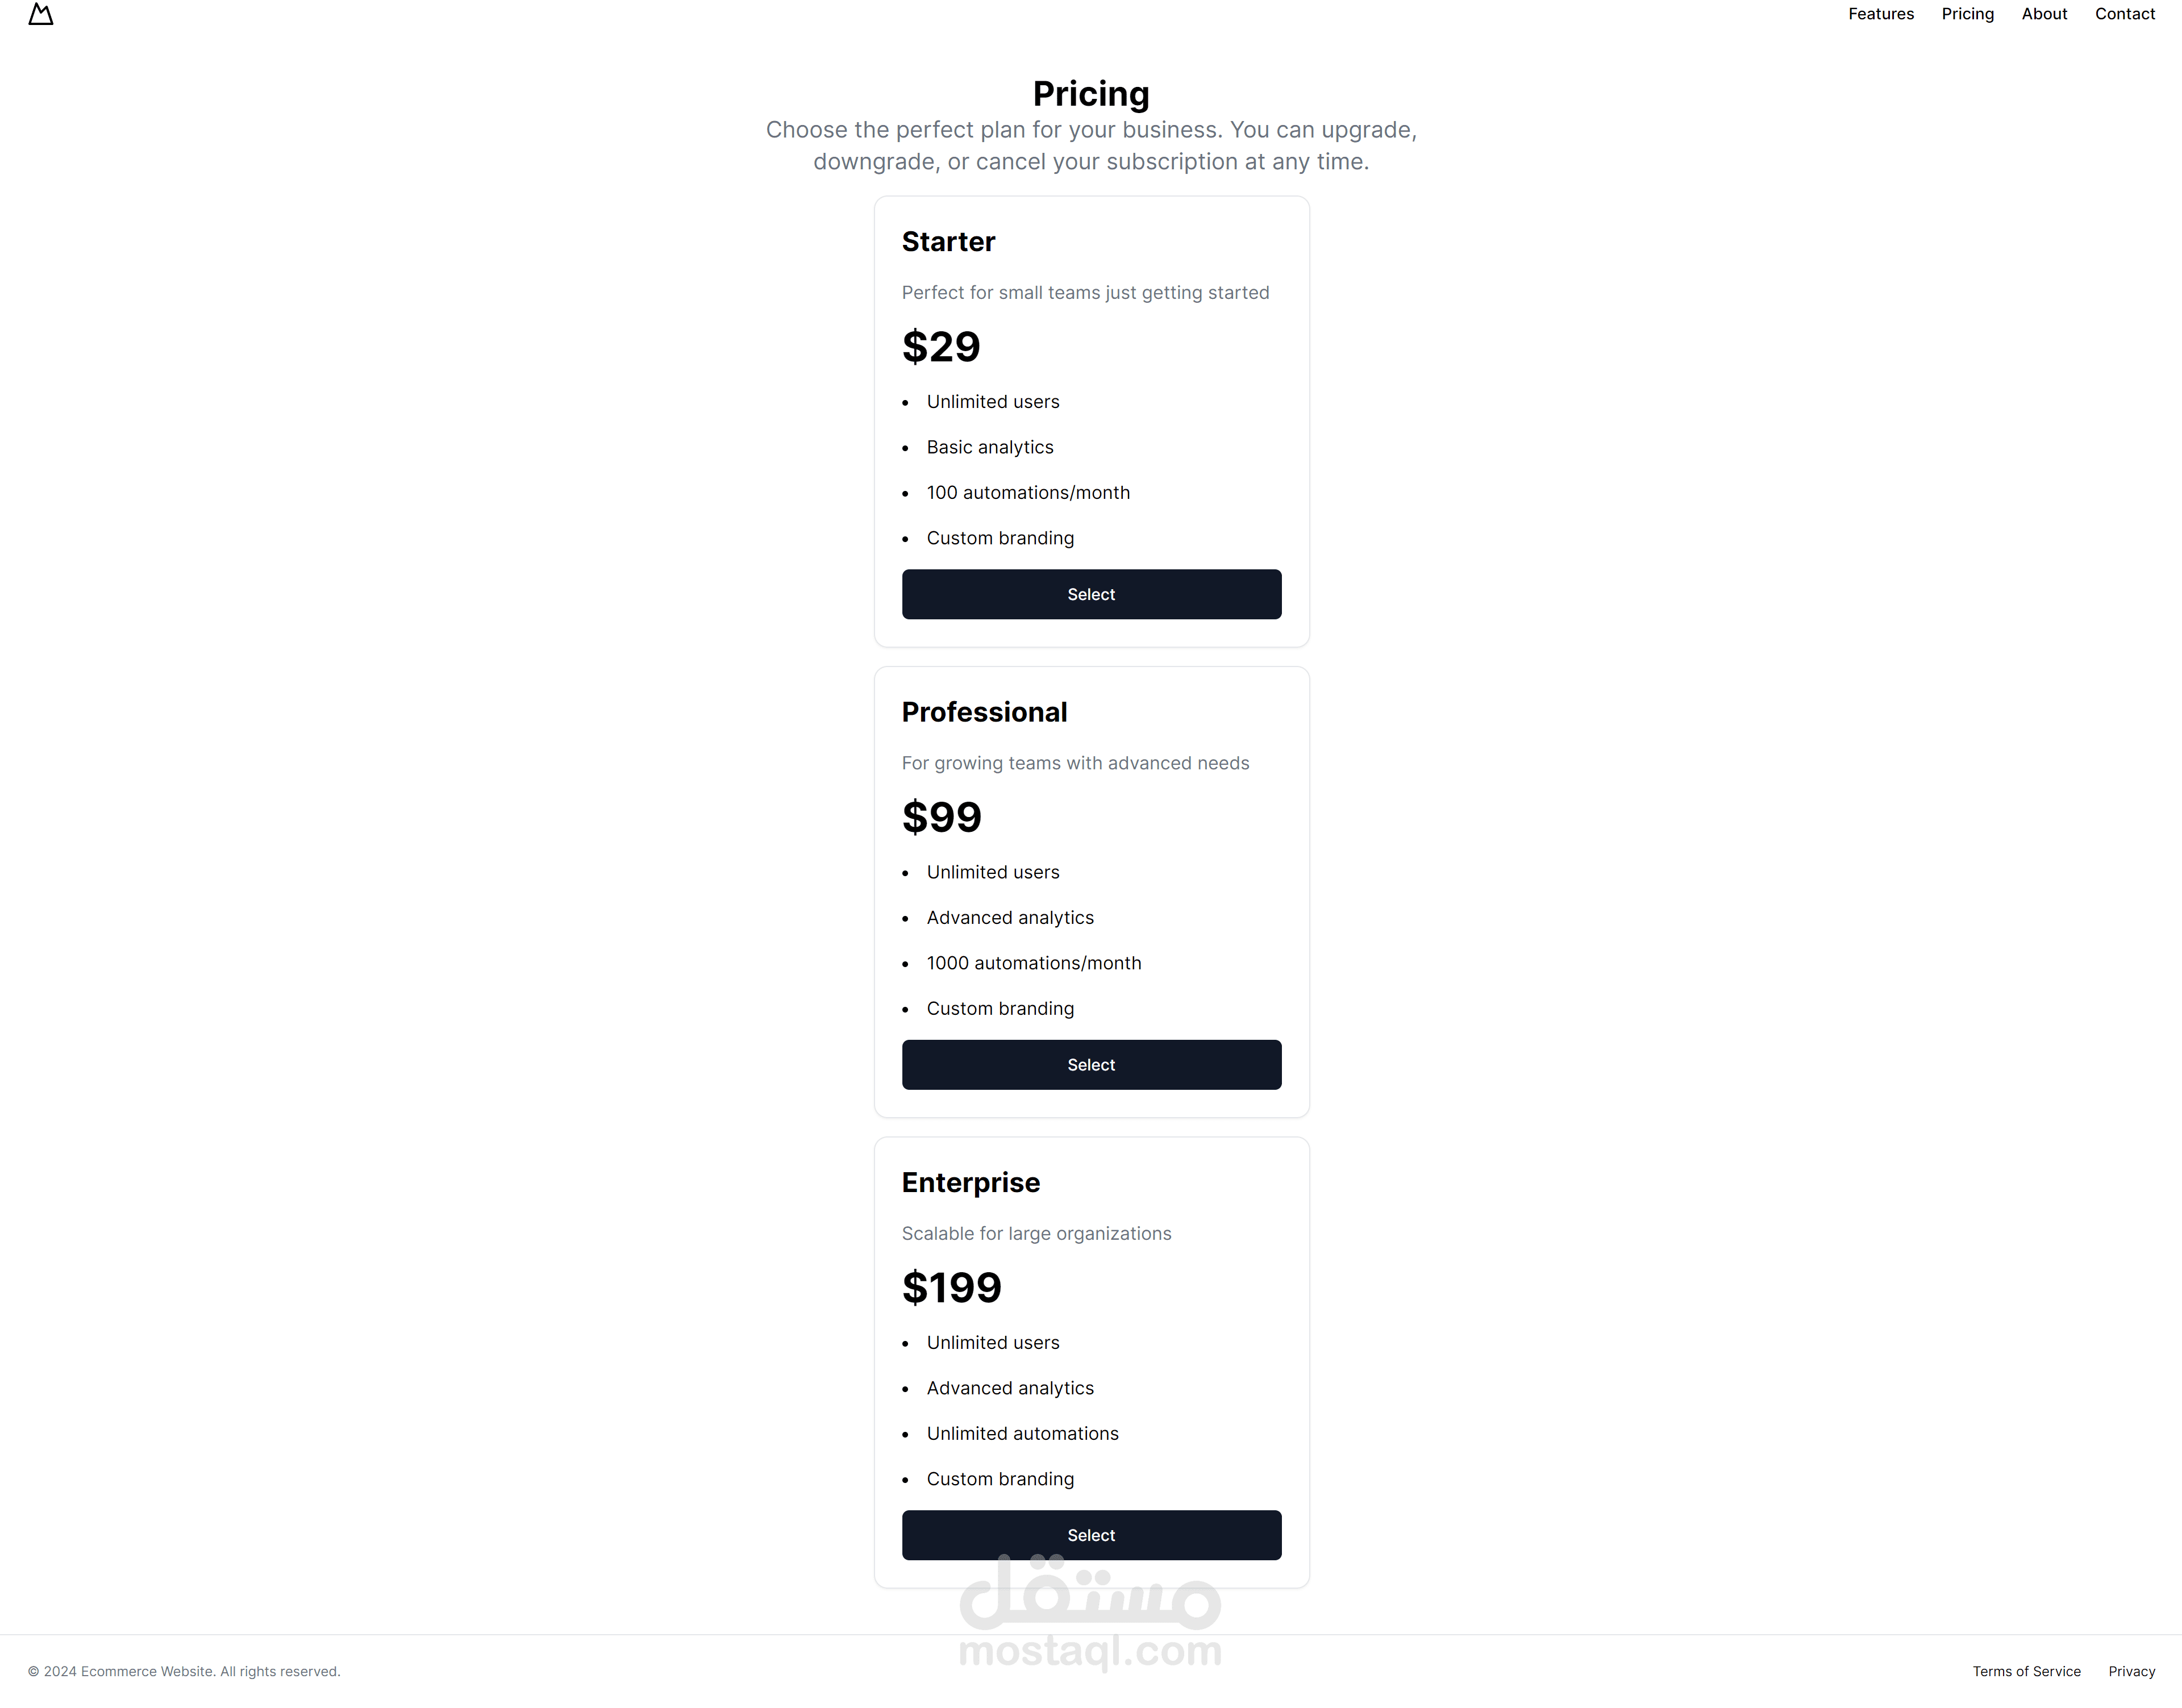This screenshot has height=1708, width=2182.
Task: Click the $199 price text
Action: (x=951, y=1287)
